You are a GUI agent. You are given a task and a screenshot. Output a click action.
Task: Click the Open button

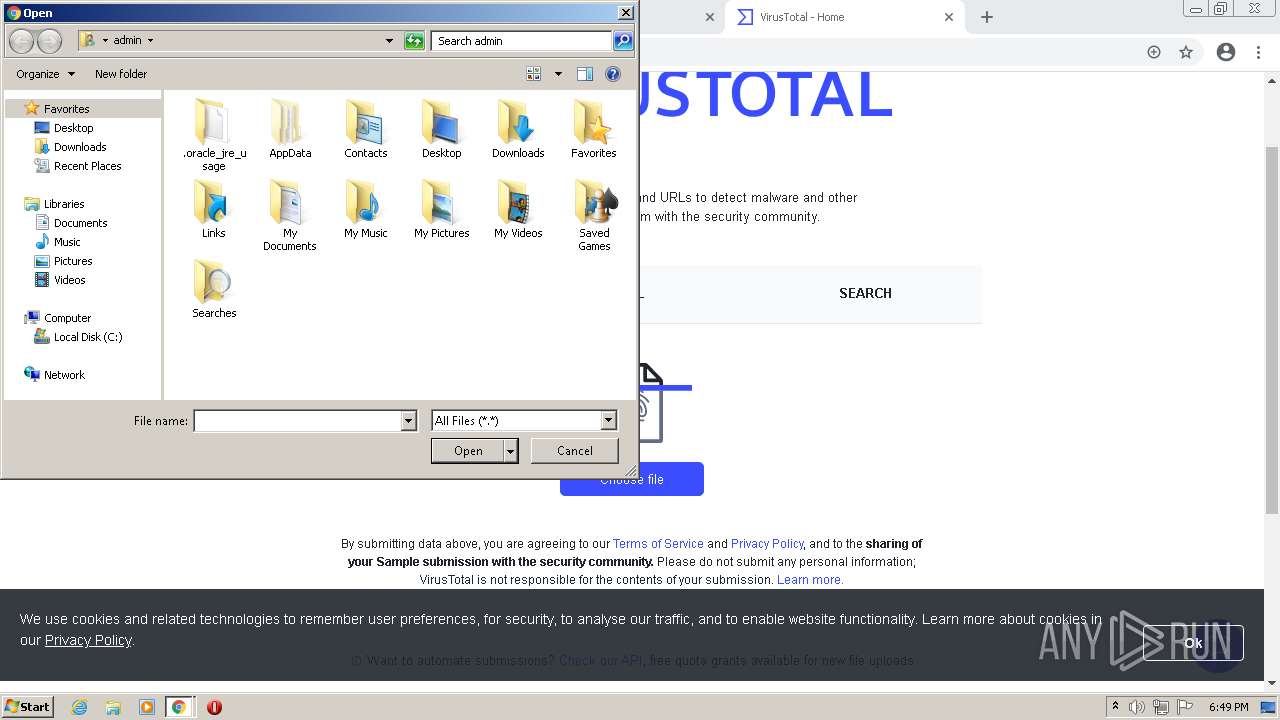pos(468,451)
